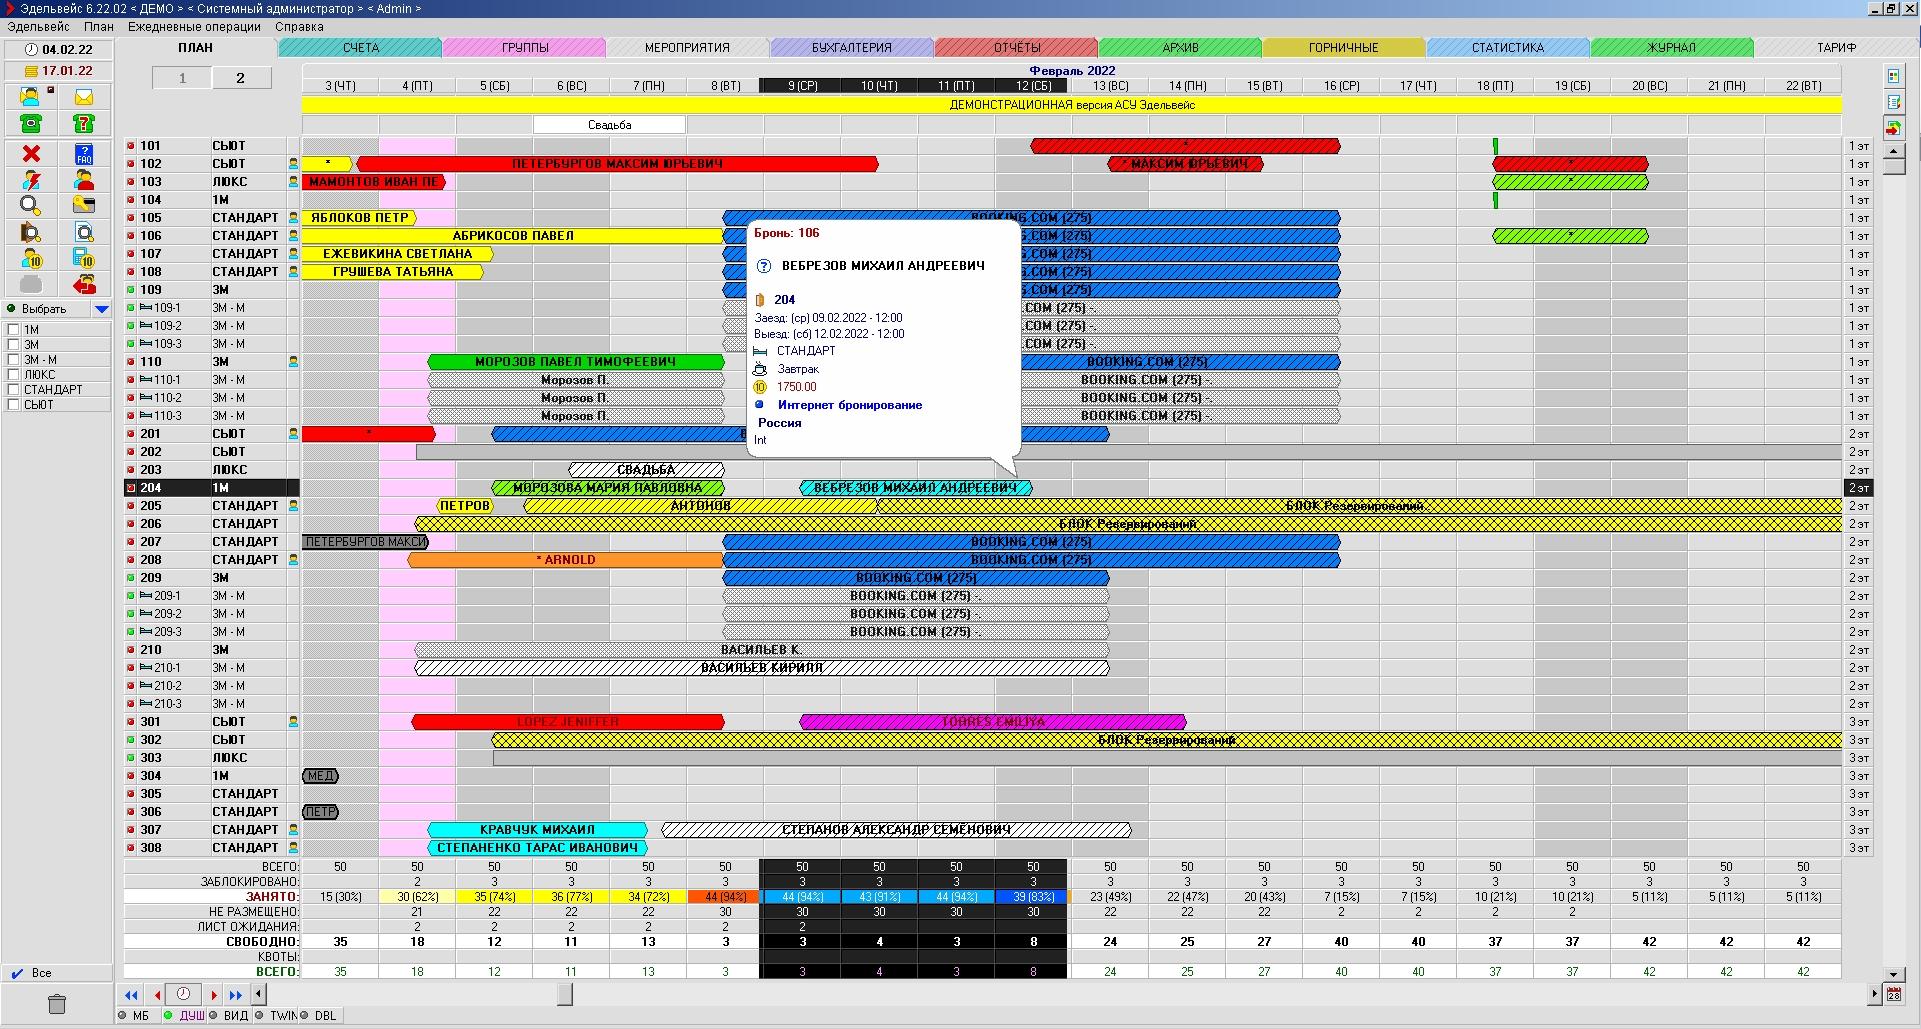The image size is (1921, 1029).
Task: Click the green telephone icon
Action: (x=31, y=123)
